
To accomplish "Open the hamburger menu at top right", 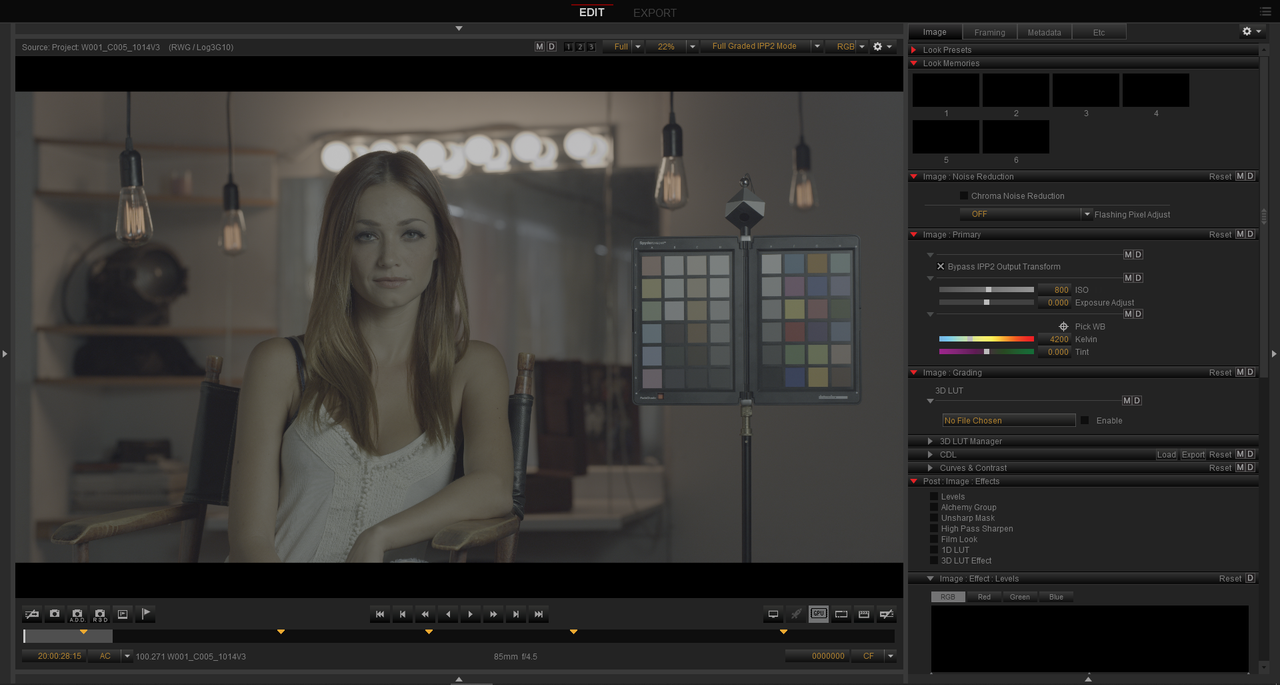I will coord(1265,12).
